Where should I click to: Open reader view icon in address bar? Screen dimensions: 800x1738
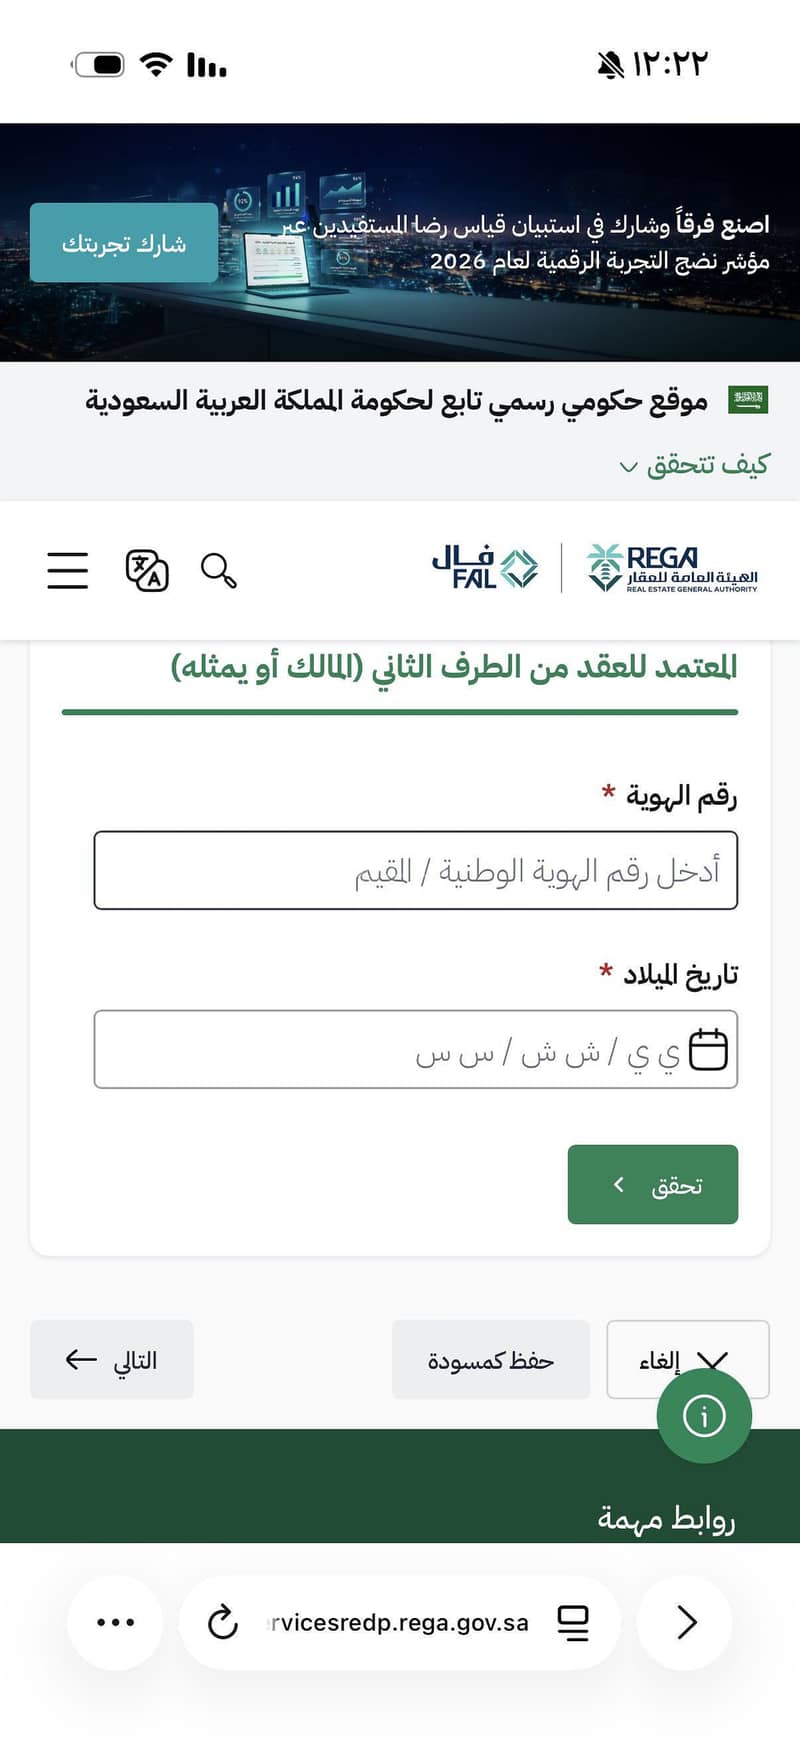573,1622
